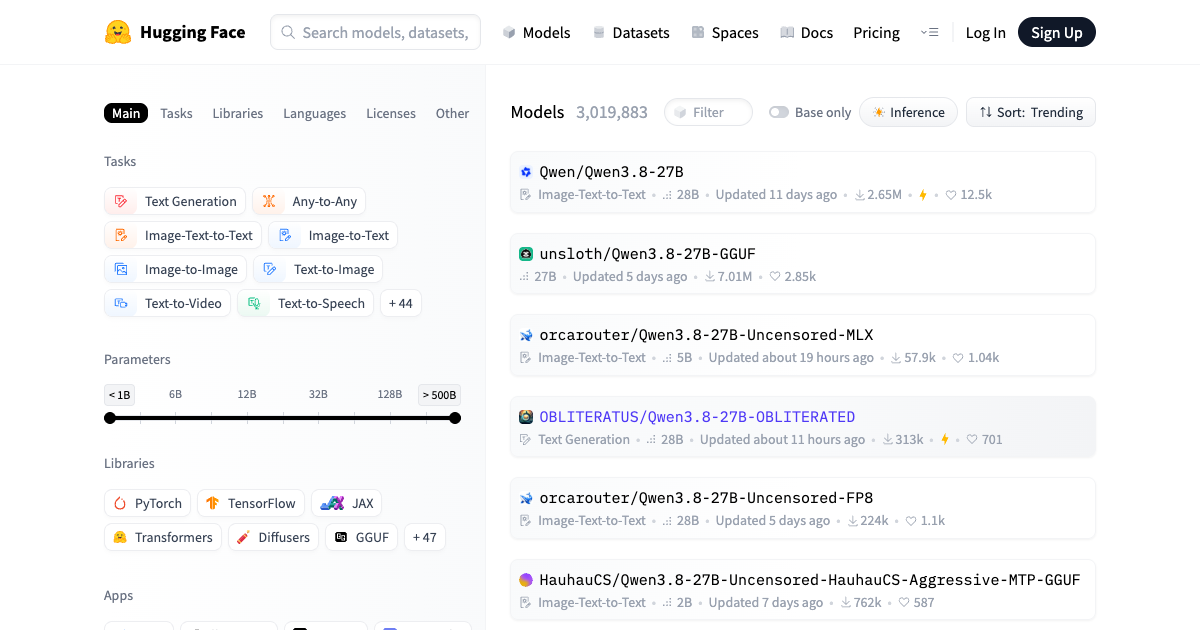1200x630 pixels.
Task: Click the GGUF library icon
Action: click(341, 537)
